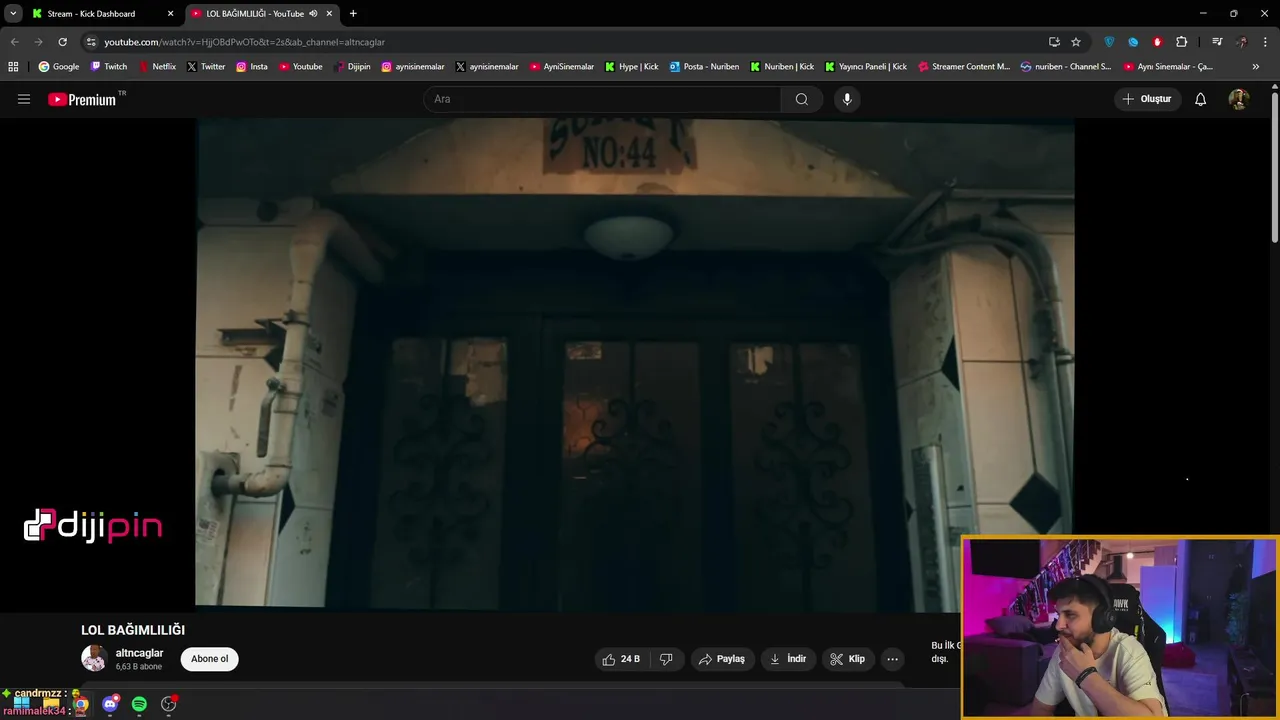Bookmark this page with star icon
Image resolution: width=1280 pixels, height=720 pixels.
(x=1076, y=42)
